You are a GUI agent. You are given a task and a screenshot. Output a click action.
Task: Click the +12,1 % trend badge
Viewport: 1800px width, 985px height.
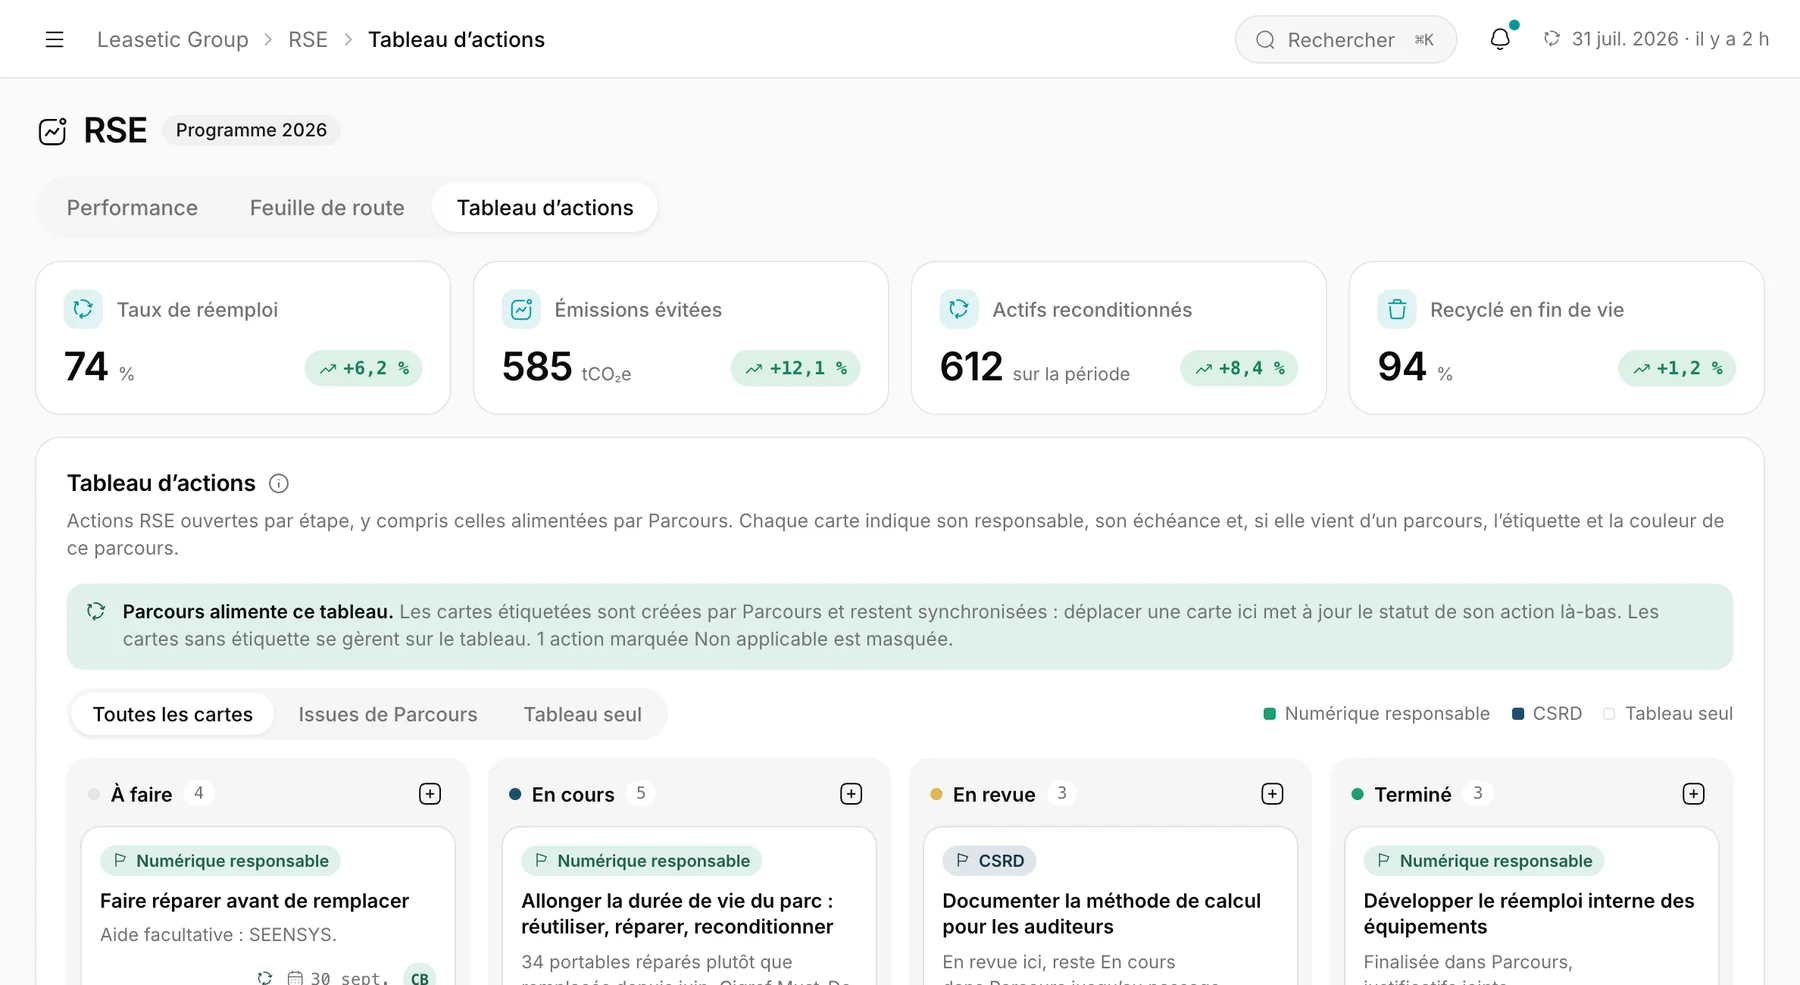796,368
